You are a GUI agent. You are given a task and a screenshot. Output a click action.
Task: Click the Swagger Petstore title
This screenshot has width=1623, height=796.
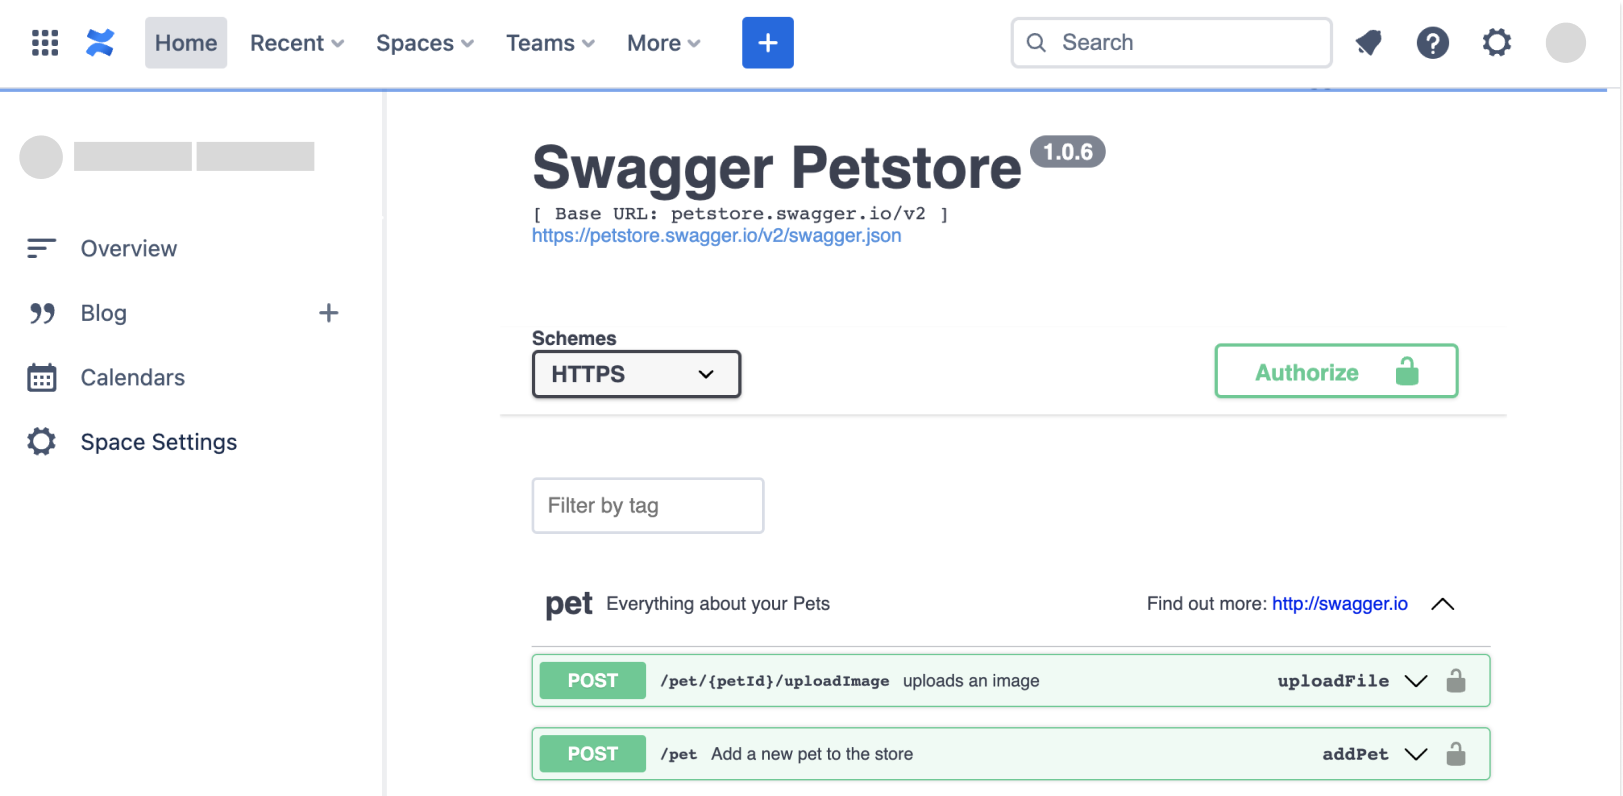point(777,167)
